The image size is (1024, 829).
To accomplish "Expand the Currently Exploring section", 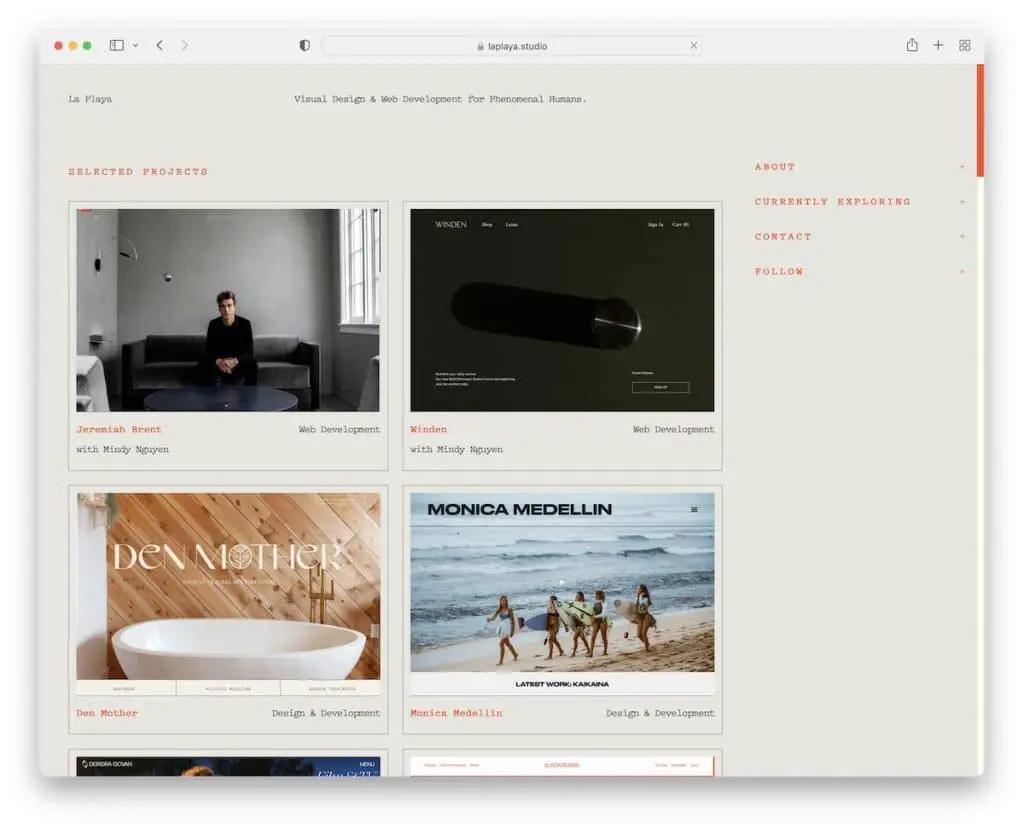I will (x=832, y=202).
